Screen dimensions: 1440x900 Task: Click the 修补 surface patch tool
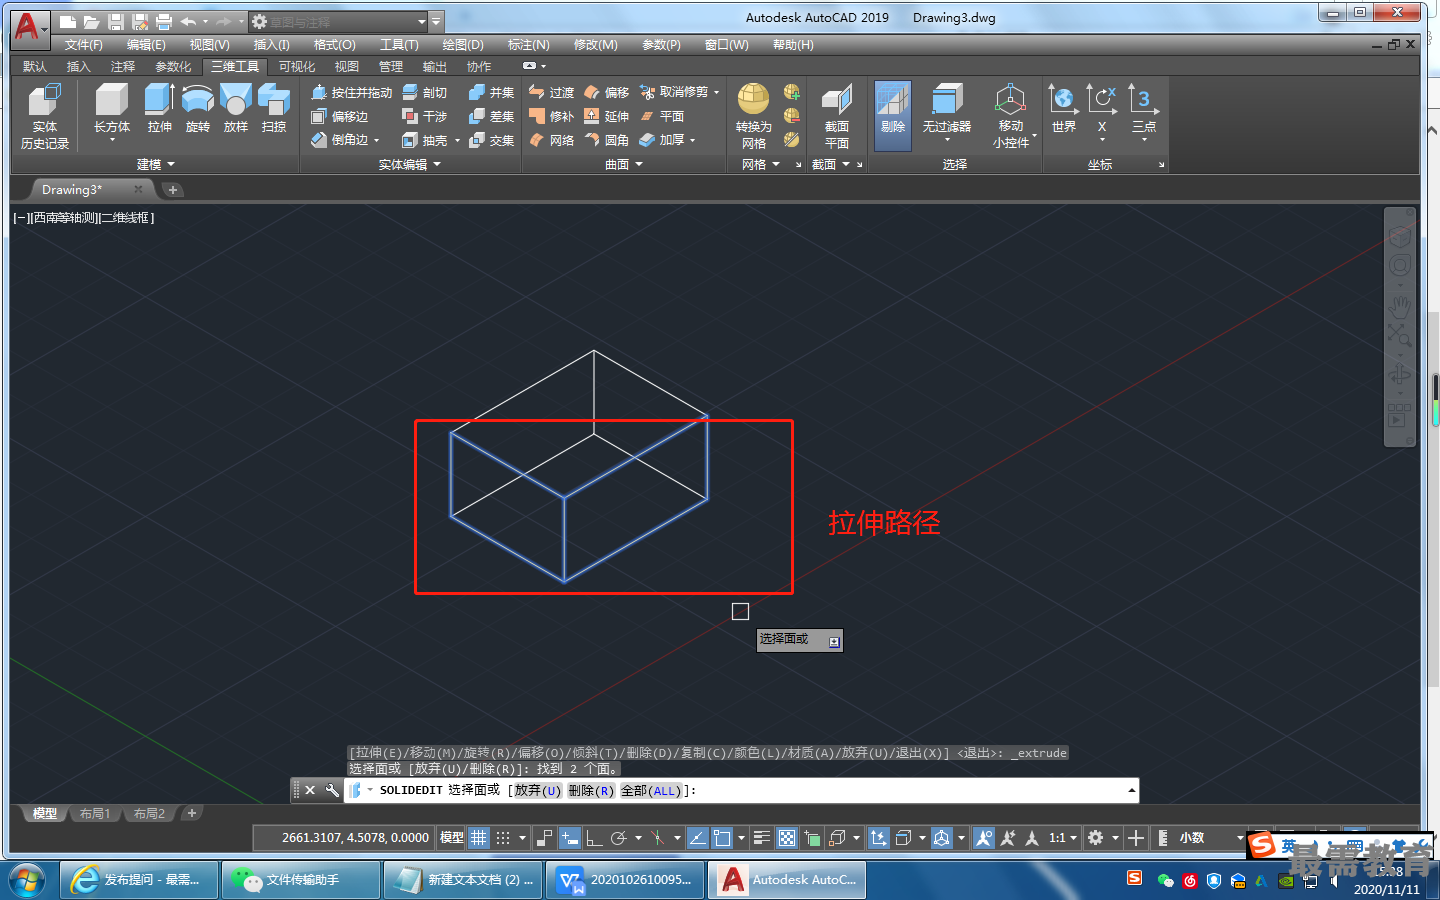coord(551,116)
